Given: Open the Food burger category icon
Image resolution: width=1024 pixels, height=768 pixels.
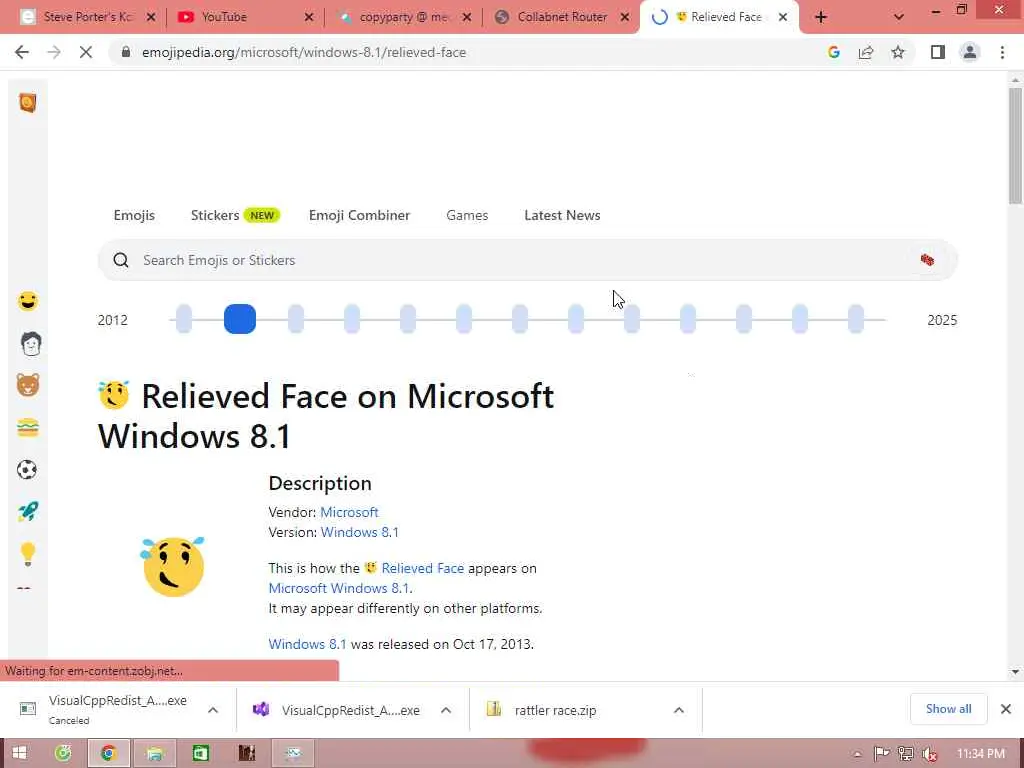Looking at the screenshot, I should point(27,428).
